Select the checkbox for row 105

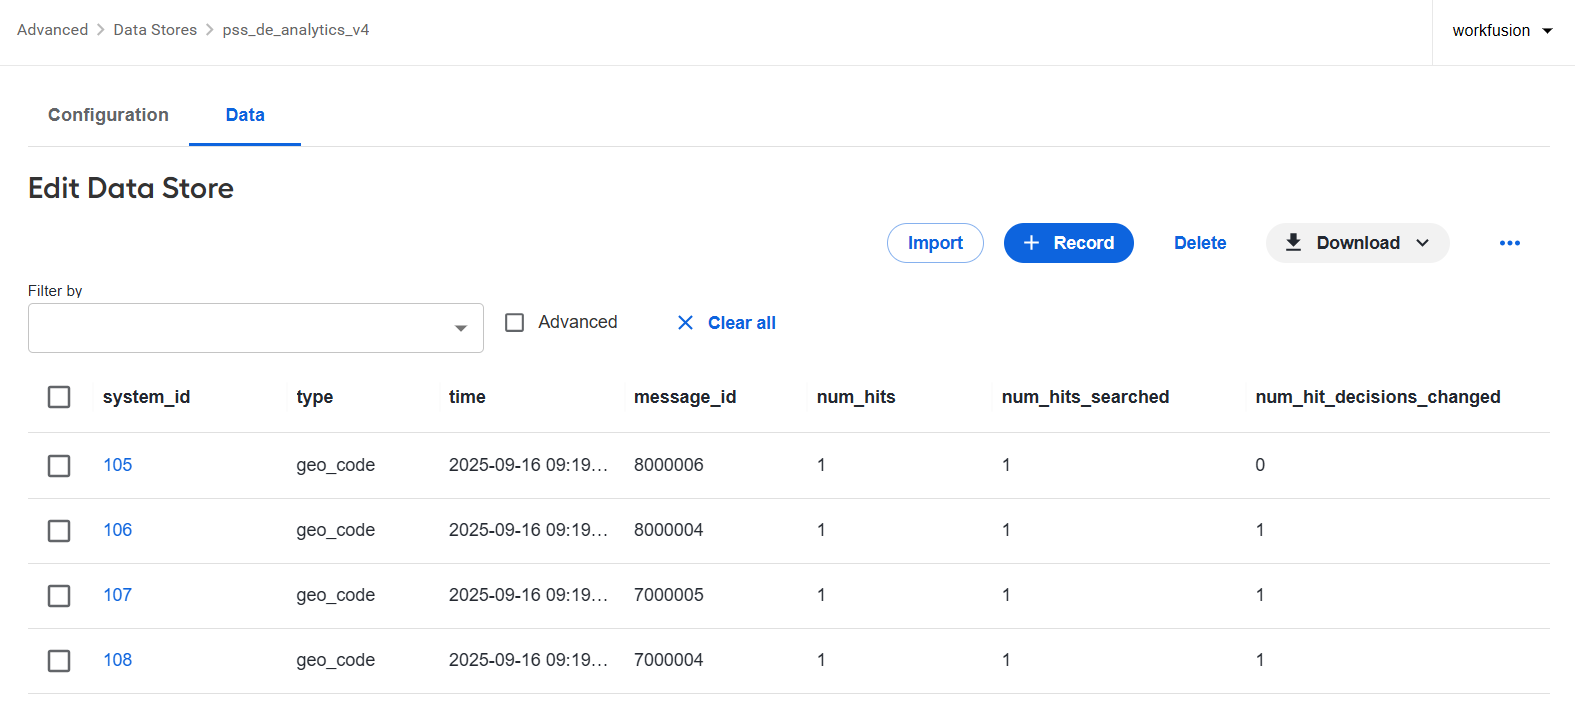(59, 466)
